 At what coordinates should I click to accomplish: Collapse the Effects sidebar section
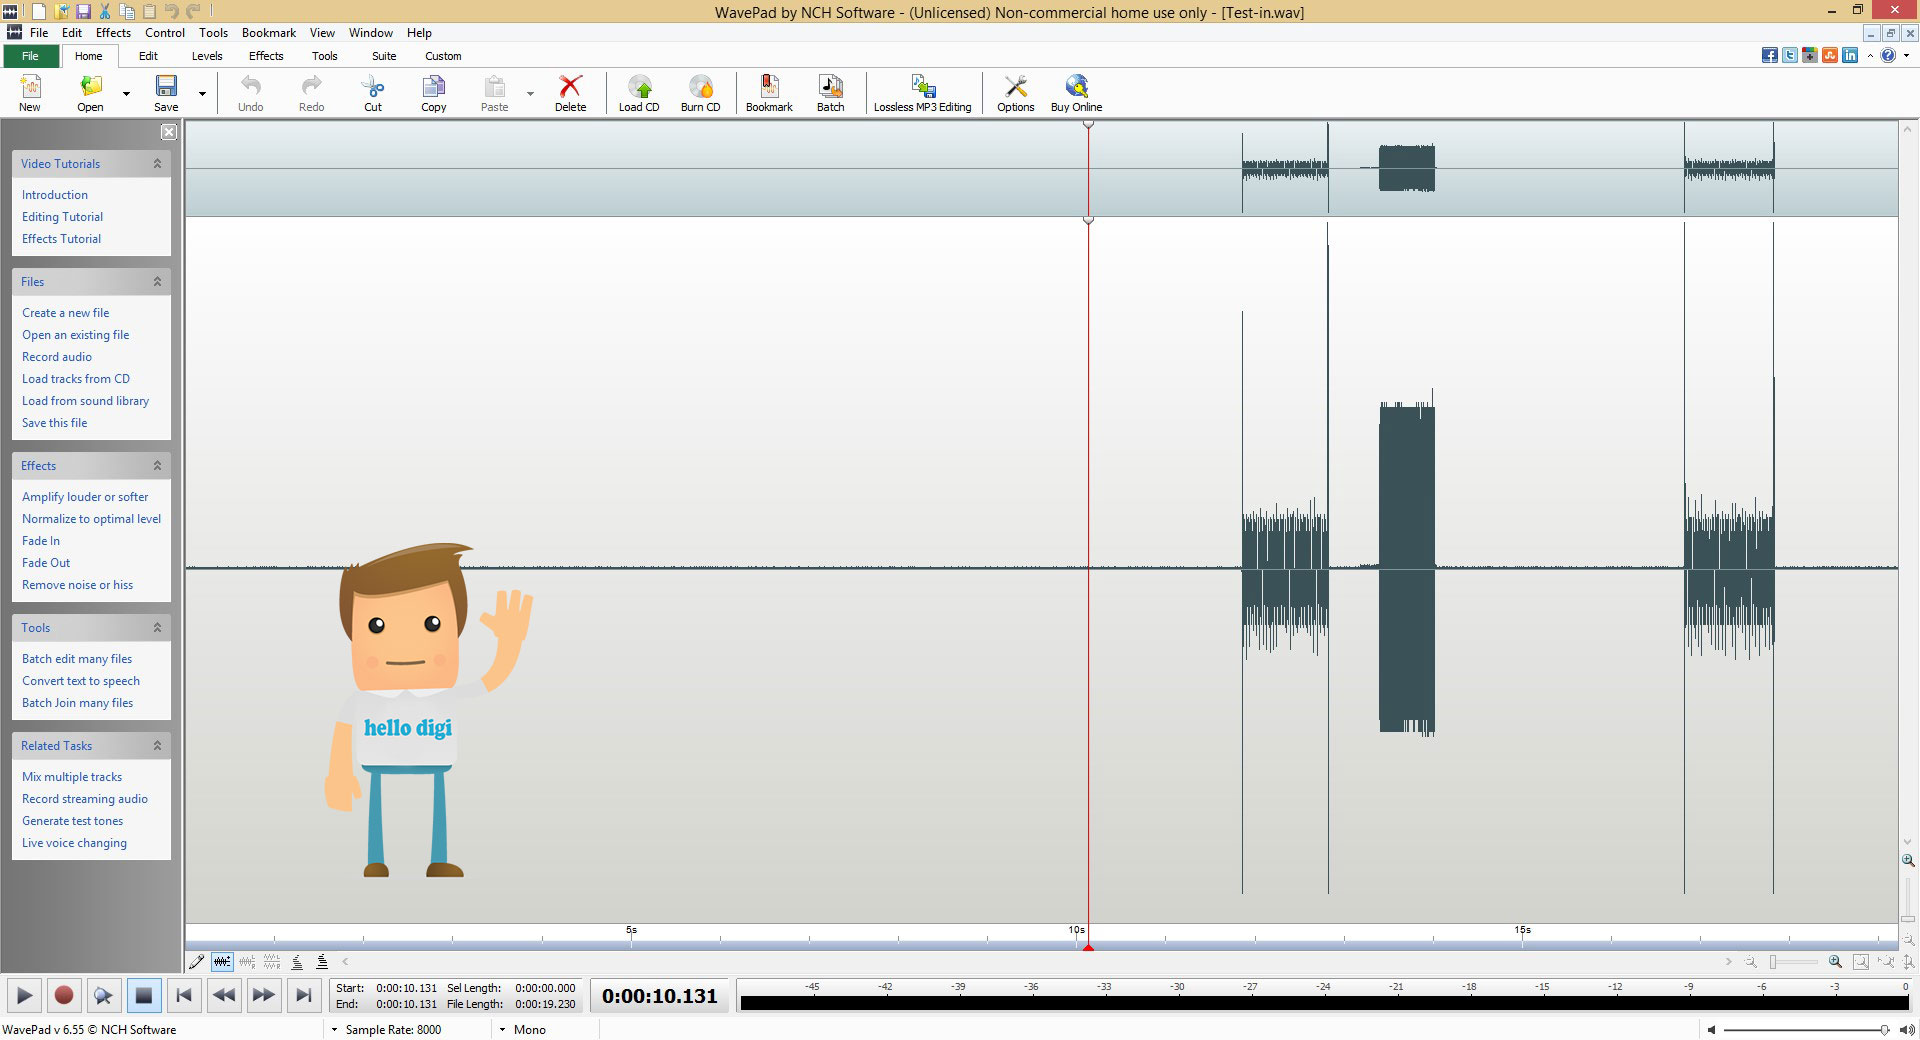(x=157, y=465)
